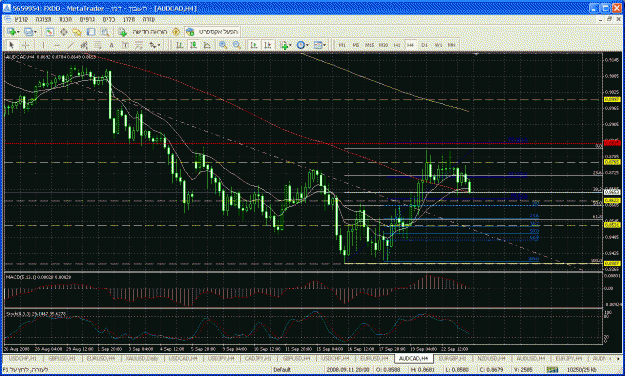This screenshot has width=625, height=376.
Task: Open the גרפים (Charts) menu
Action: [x=87, y=19]
